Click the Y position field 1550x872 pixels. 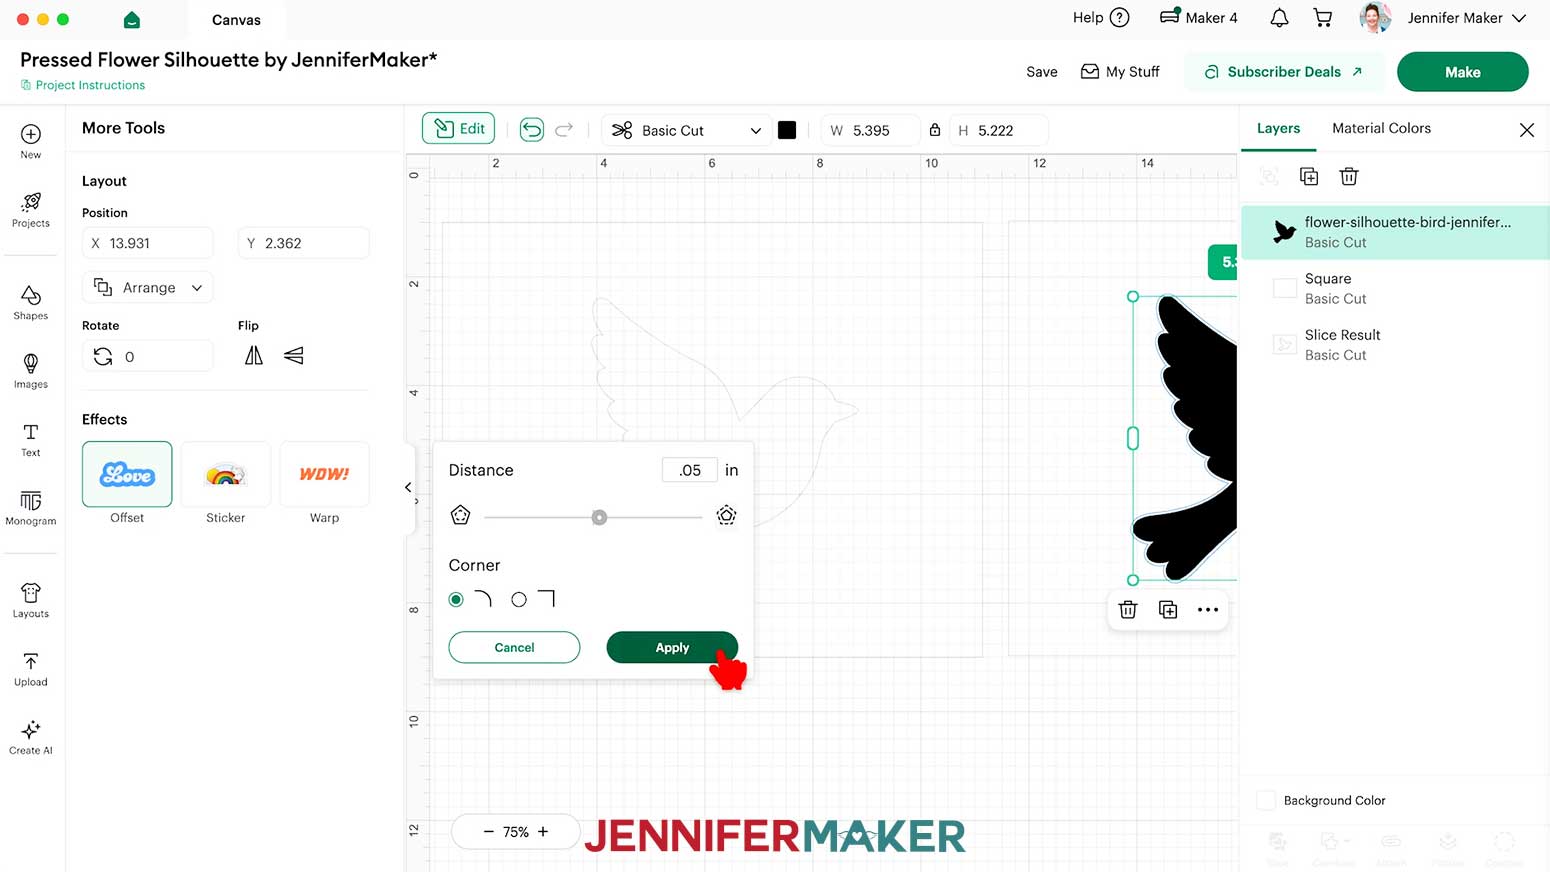click(304, 243)
